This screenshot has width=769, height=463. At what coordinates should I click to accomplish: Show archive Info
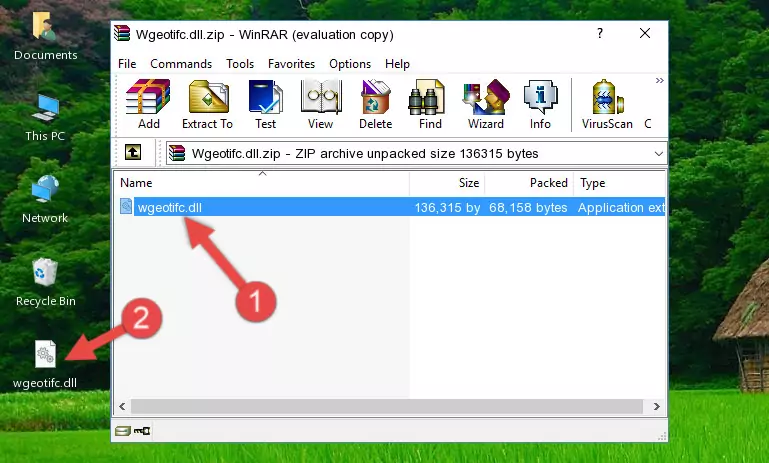pos(540,104)
